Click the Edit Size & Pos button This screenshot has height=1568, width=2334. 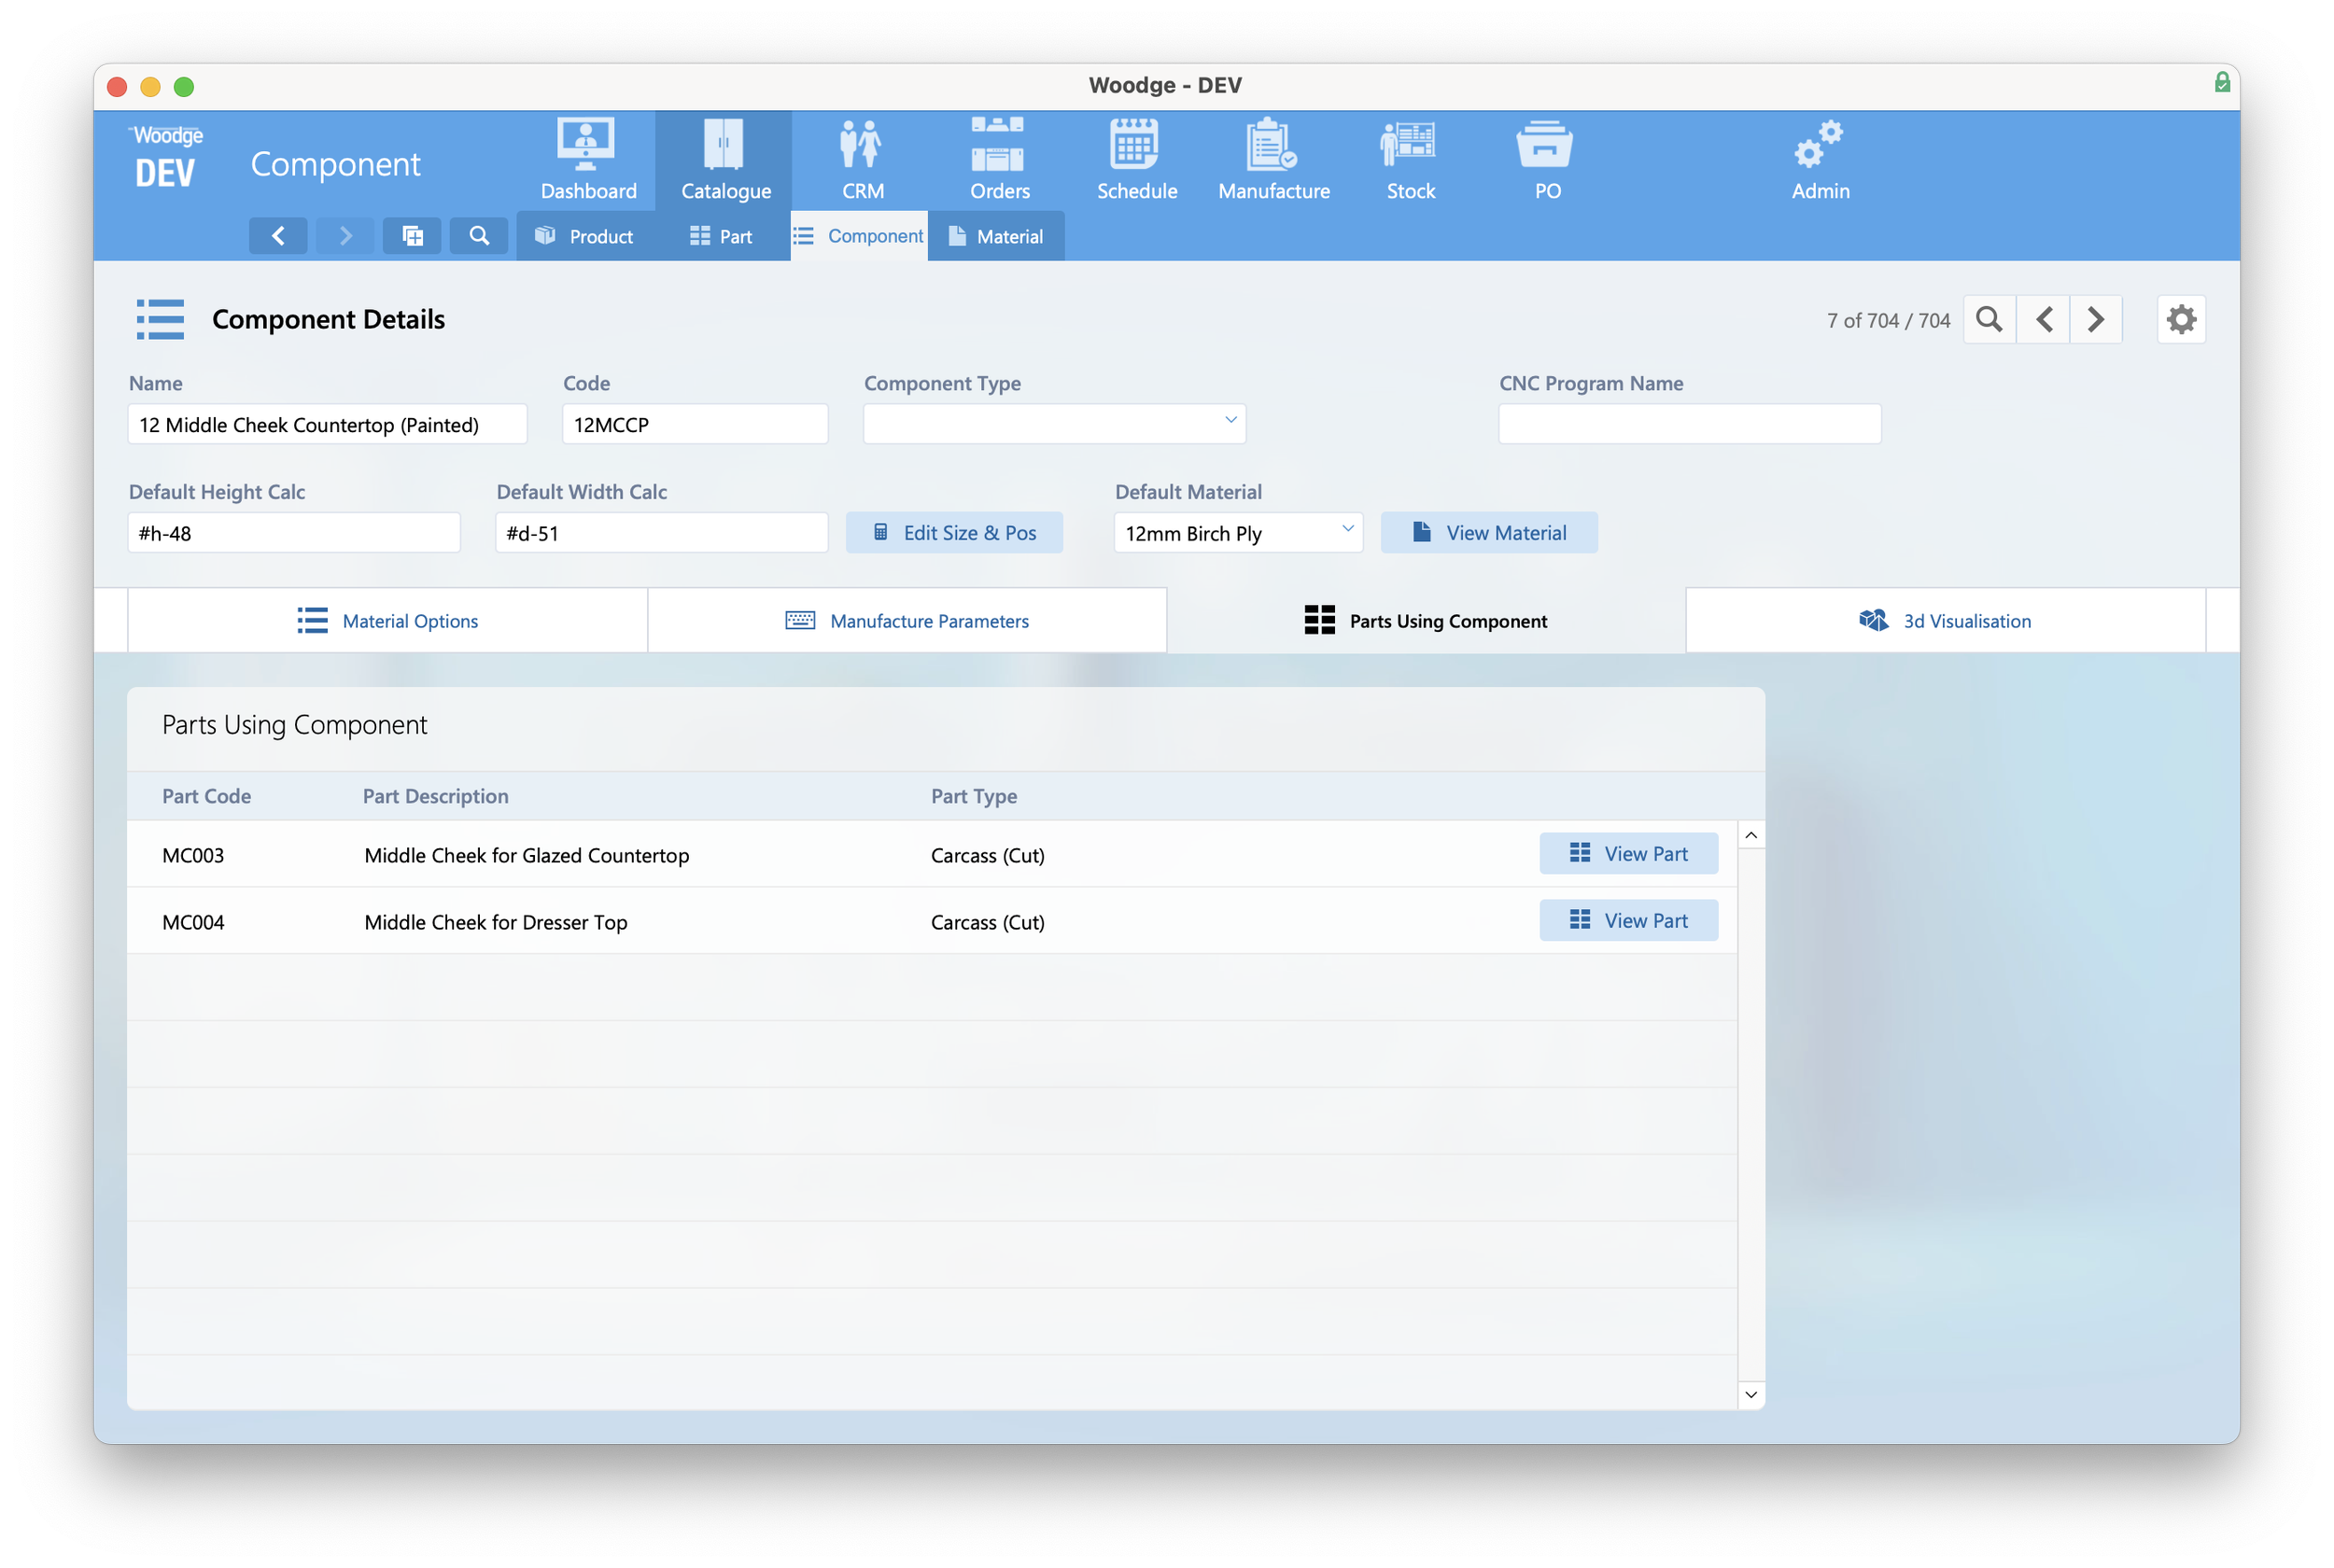pyautogui.click(x=953, y=533)
